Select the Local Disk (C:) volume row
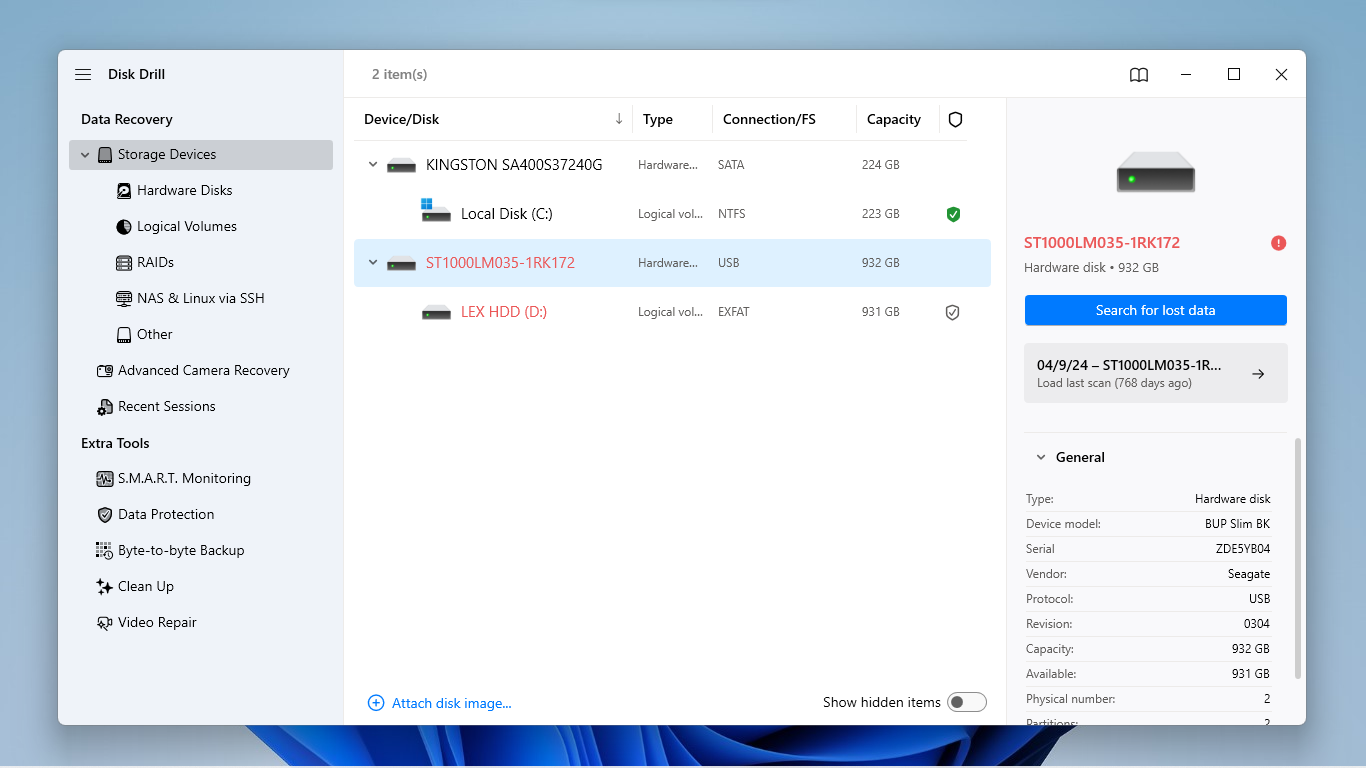Image resolution: width=1366 pixels, height=768 pixels. pos(672,214)
